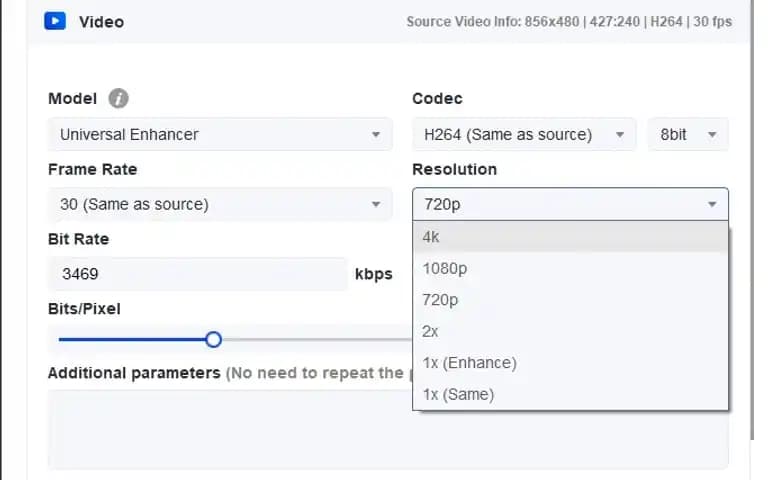768x480 pixels.
Task: Click the blue Video play icon
Action: pyautogui.click(x=55, y=21)
